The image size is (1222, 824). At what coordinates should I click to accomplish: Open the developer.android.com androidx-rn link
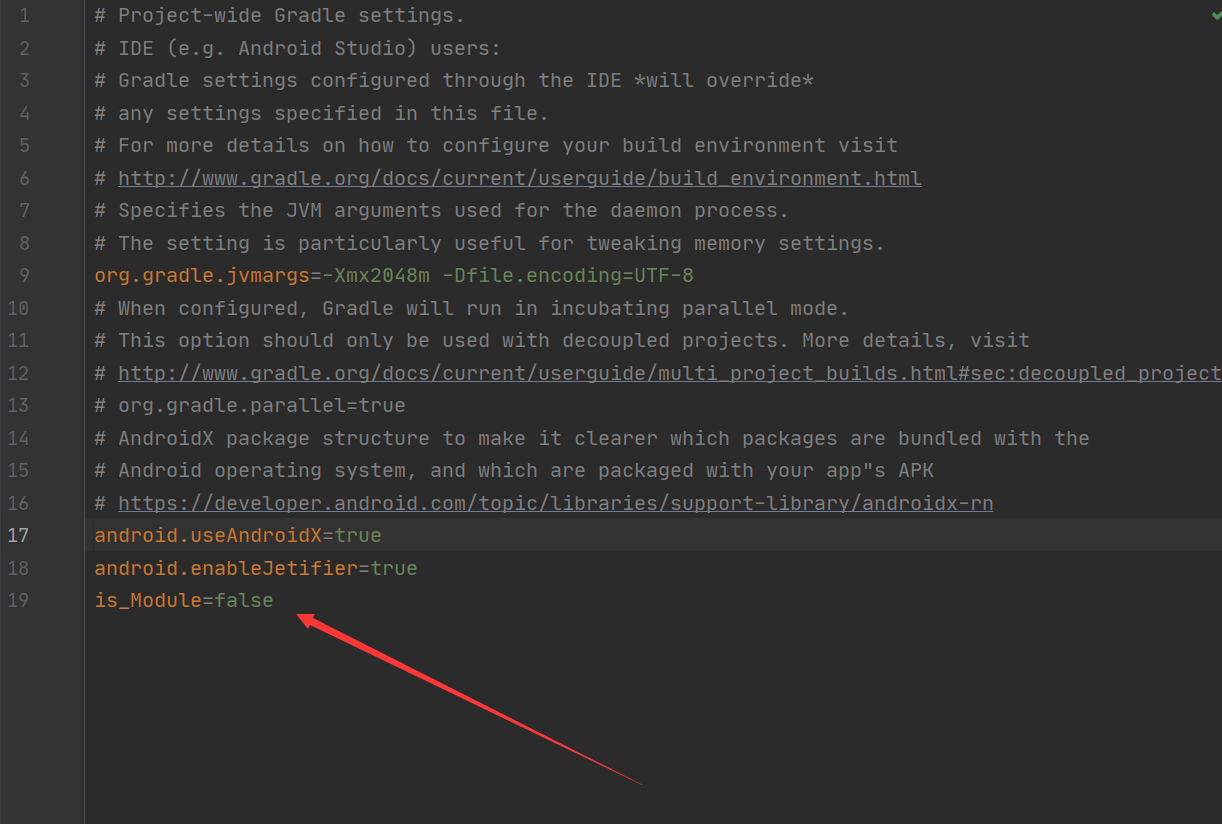click(555, 503)
